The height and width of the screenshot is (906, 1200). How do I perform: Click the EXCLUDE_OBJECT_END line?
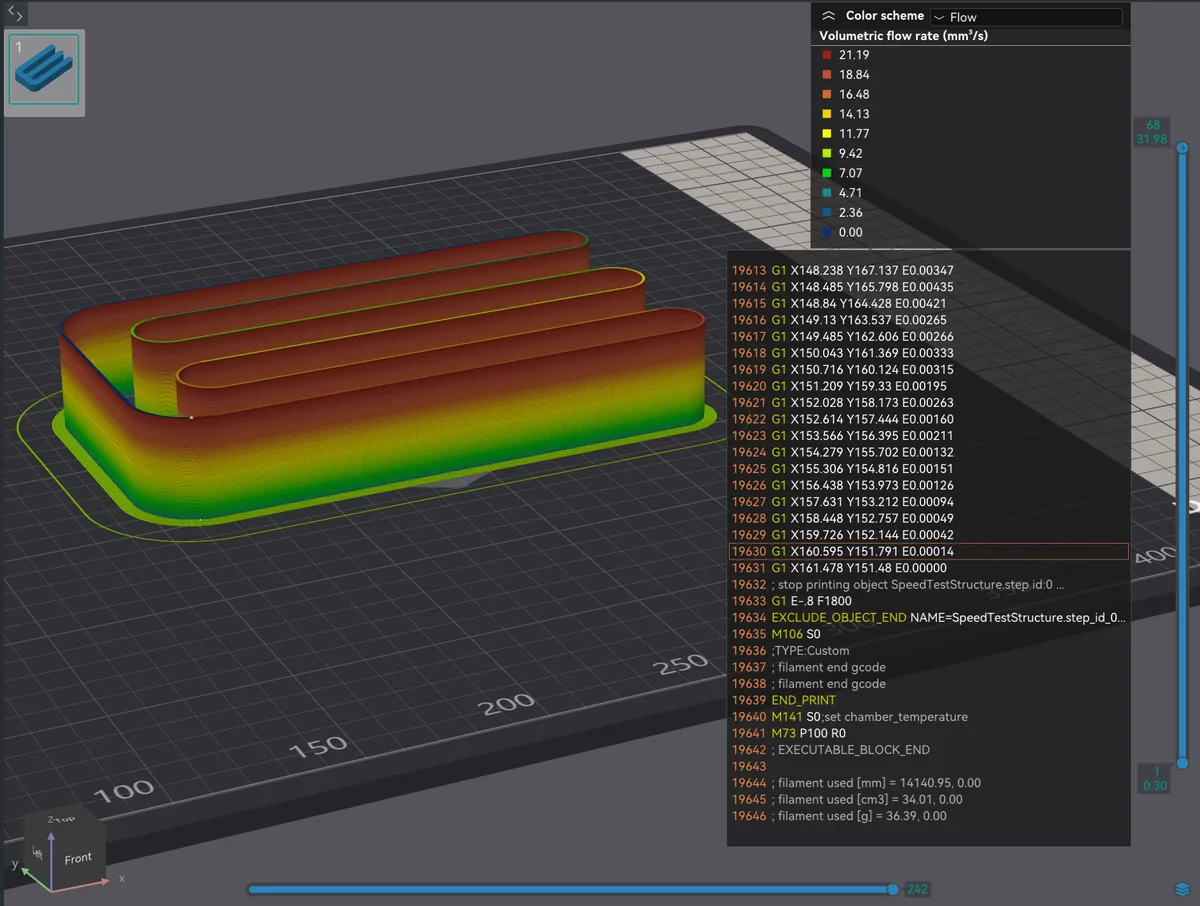pos(928,617)
